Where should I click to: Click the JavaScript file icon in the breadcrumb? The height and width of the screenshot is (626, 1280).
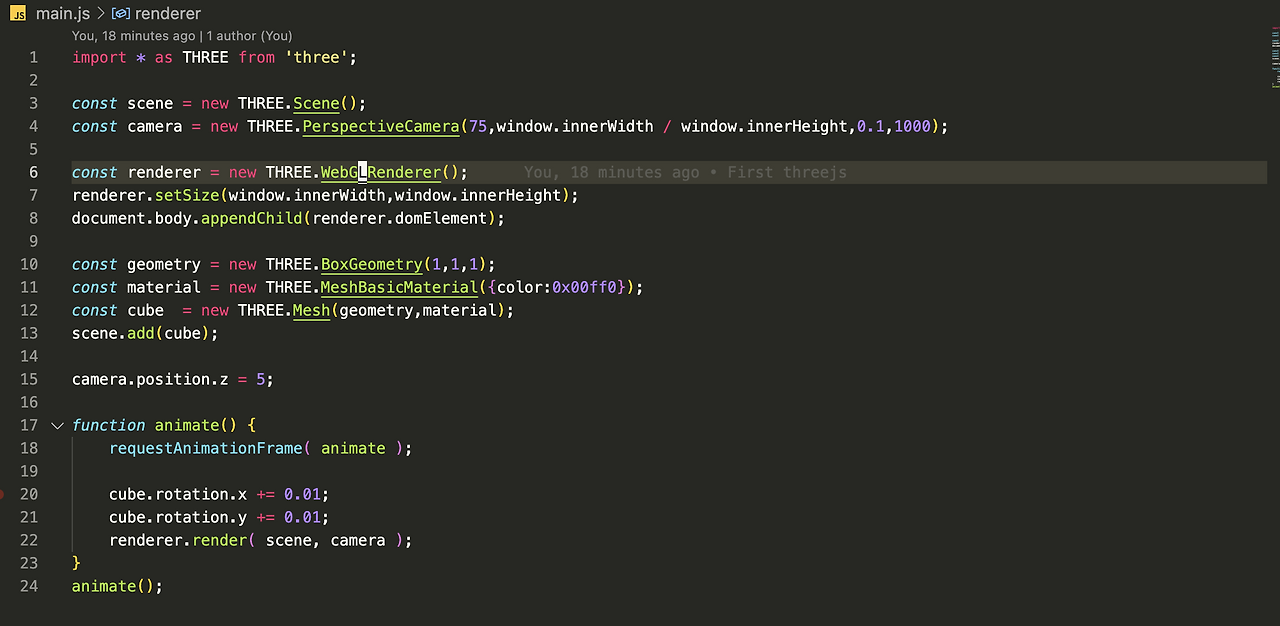click(18, 13)
